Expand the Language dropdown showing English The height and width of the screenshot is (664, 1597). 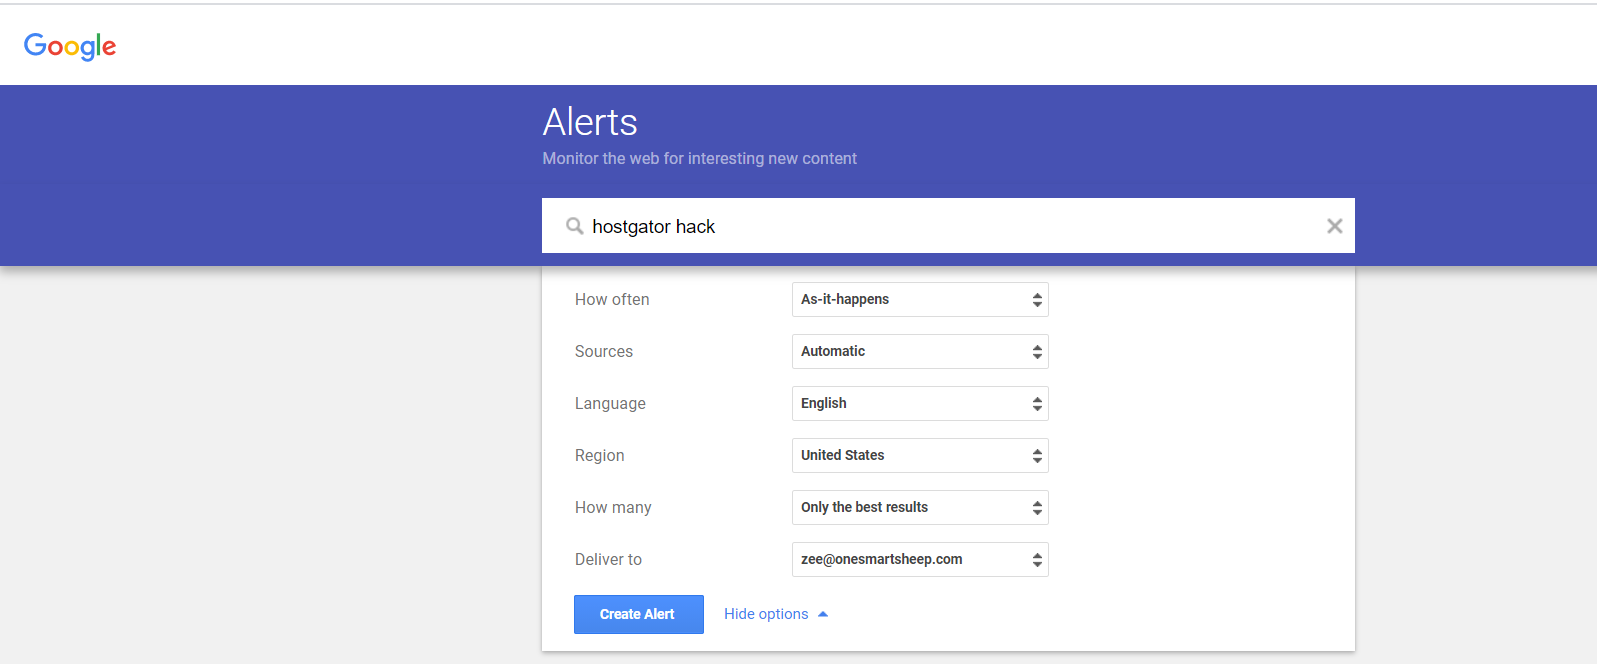pyautogui.click(x=919, y=403)
